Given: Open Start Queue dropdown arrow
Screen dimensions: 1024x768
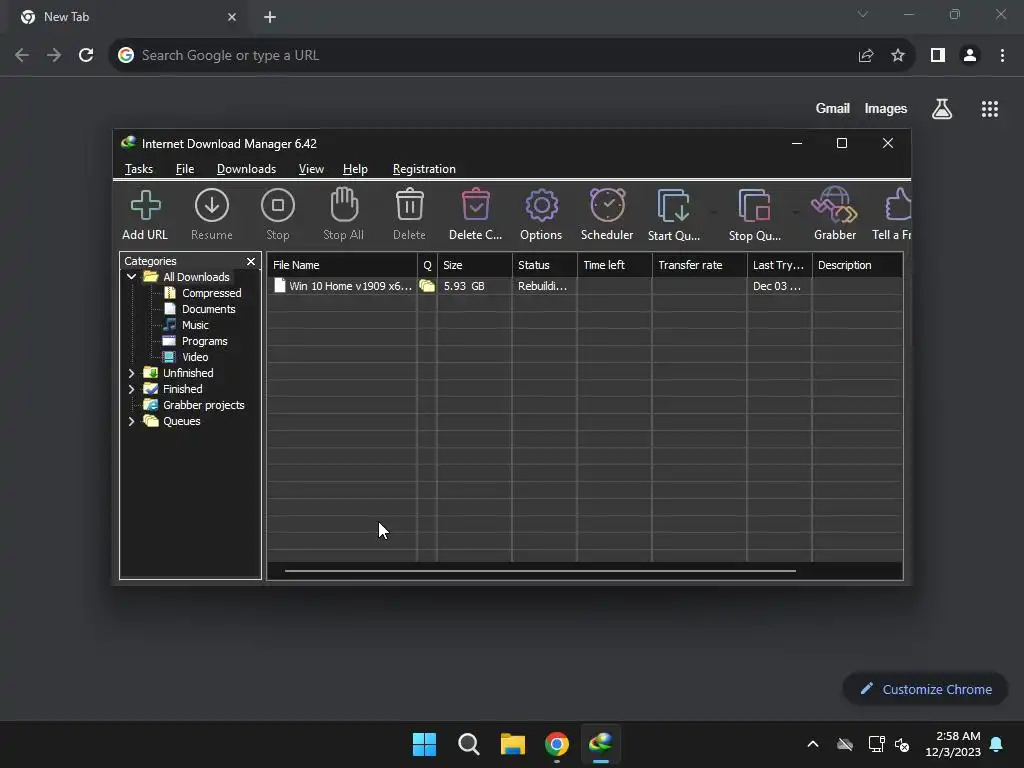Looking at the screenshot, I should click(x=713, y=212).
